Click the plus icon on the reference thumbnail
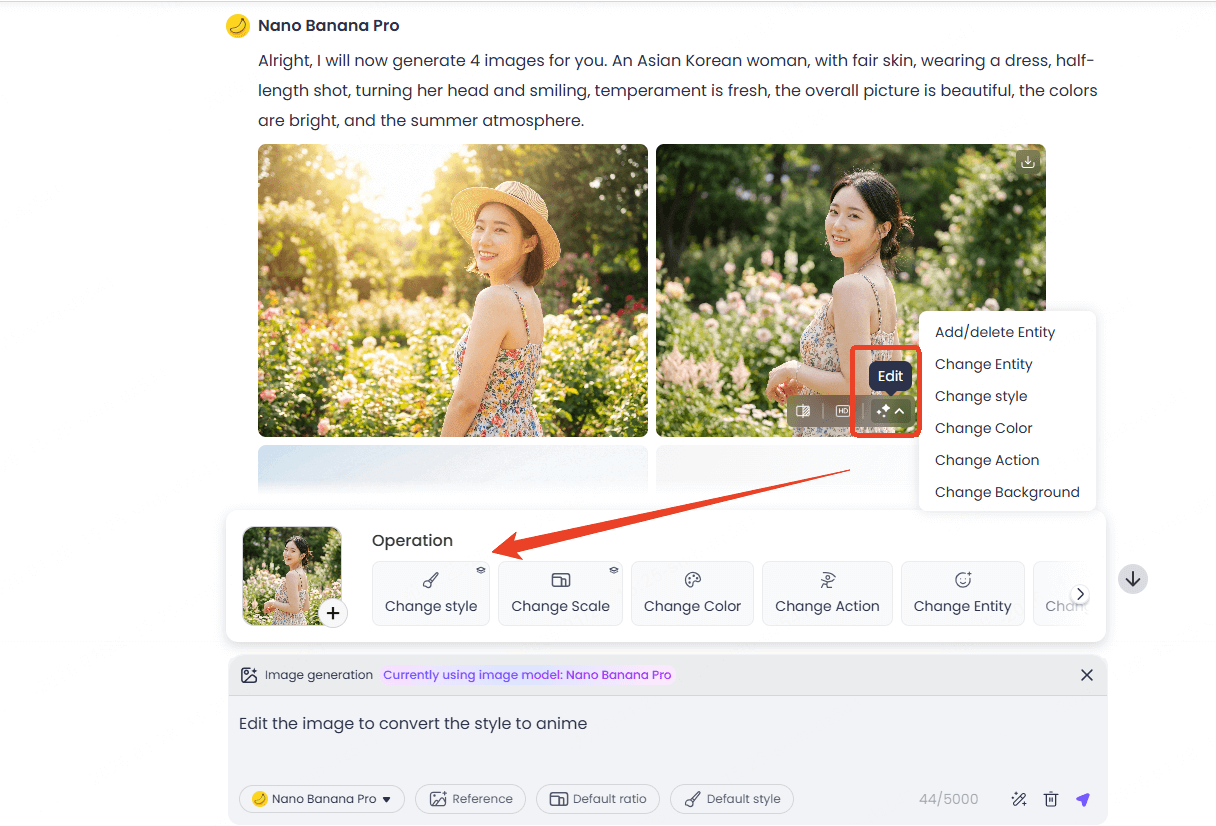Viewport: 1216px width, 826px height. (x=333, y=613)
